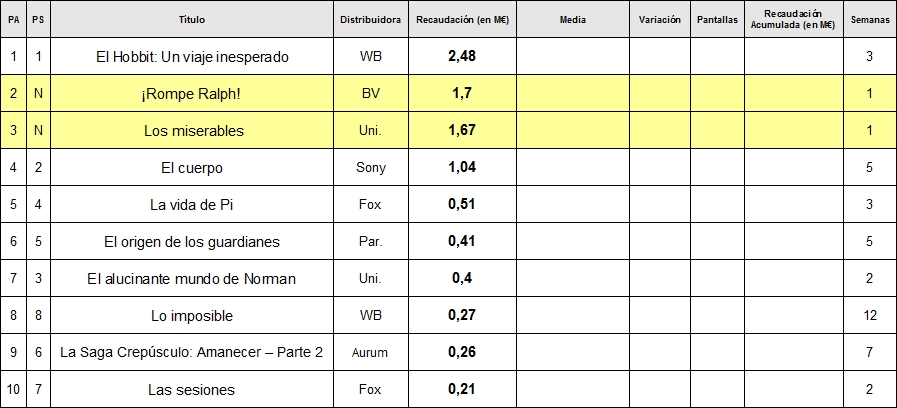Click the Aurum distributor cell
Screen dimensions: 897x408
tap(370, 352)
